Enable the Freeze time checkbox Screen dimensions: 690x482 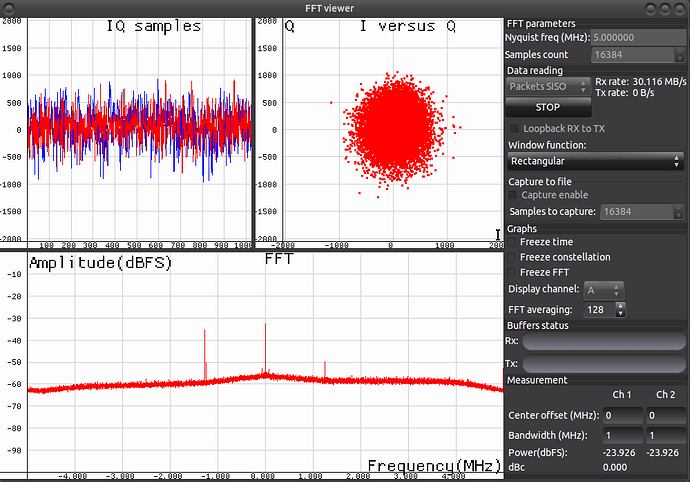coord(514,242)
